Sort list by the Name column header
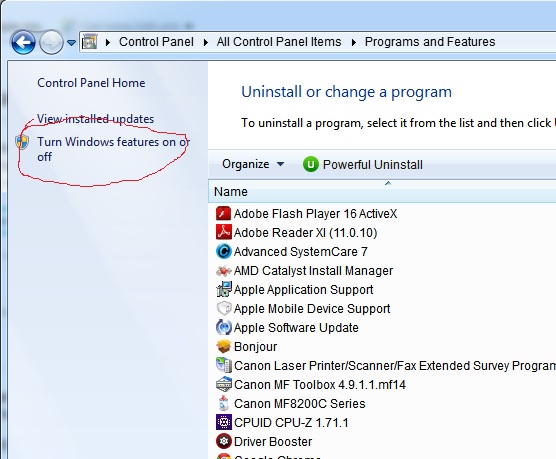556x459 pixels. [382, 192]
